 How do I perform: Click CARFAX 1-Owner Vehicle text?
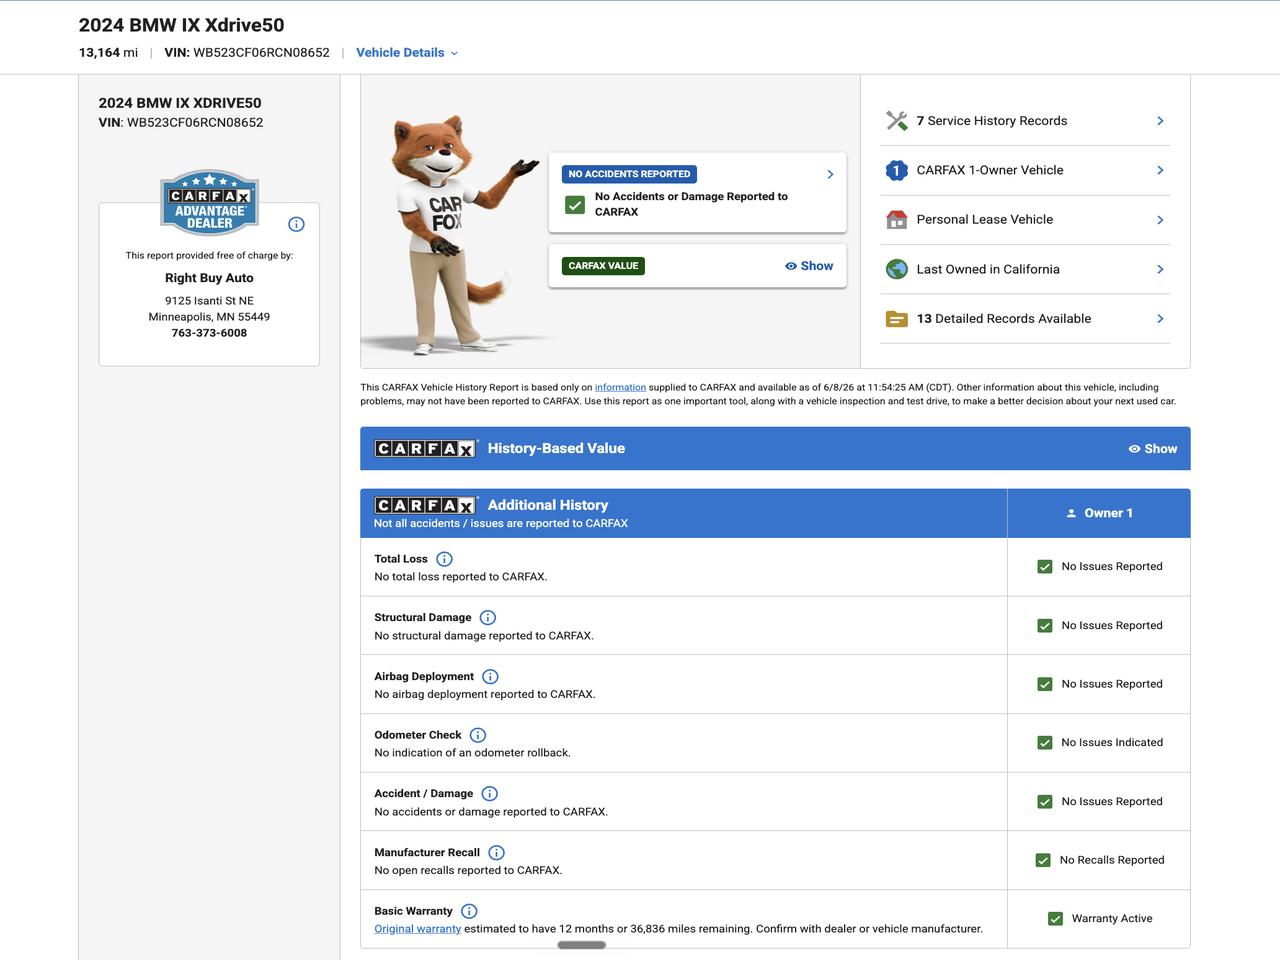990,170
